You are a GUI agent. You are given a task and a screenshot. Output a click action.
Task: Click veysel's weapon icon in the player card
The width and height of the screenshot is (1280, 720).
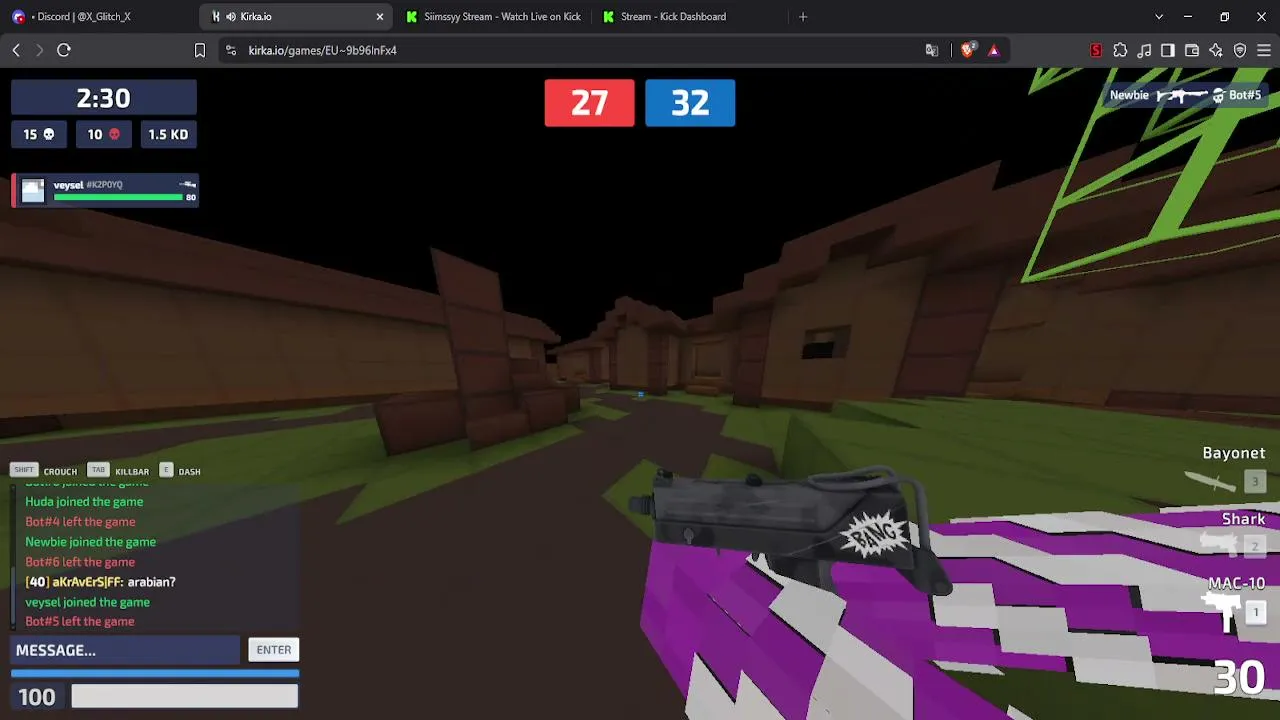point(187,184)
